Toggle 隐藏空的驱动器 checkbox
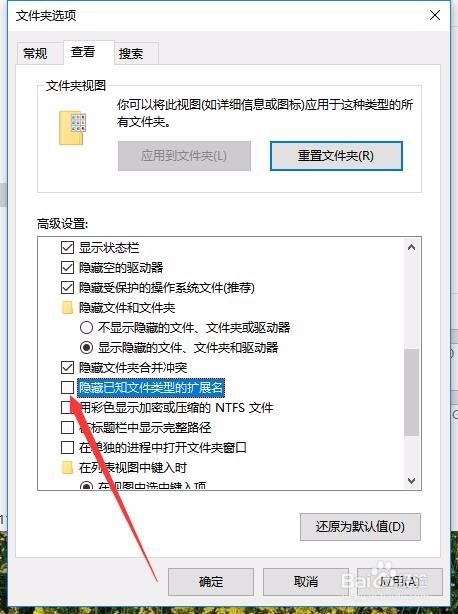Screen dimensions: 458x614 (x=67, y=267)
